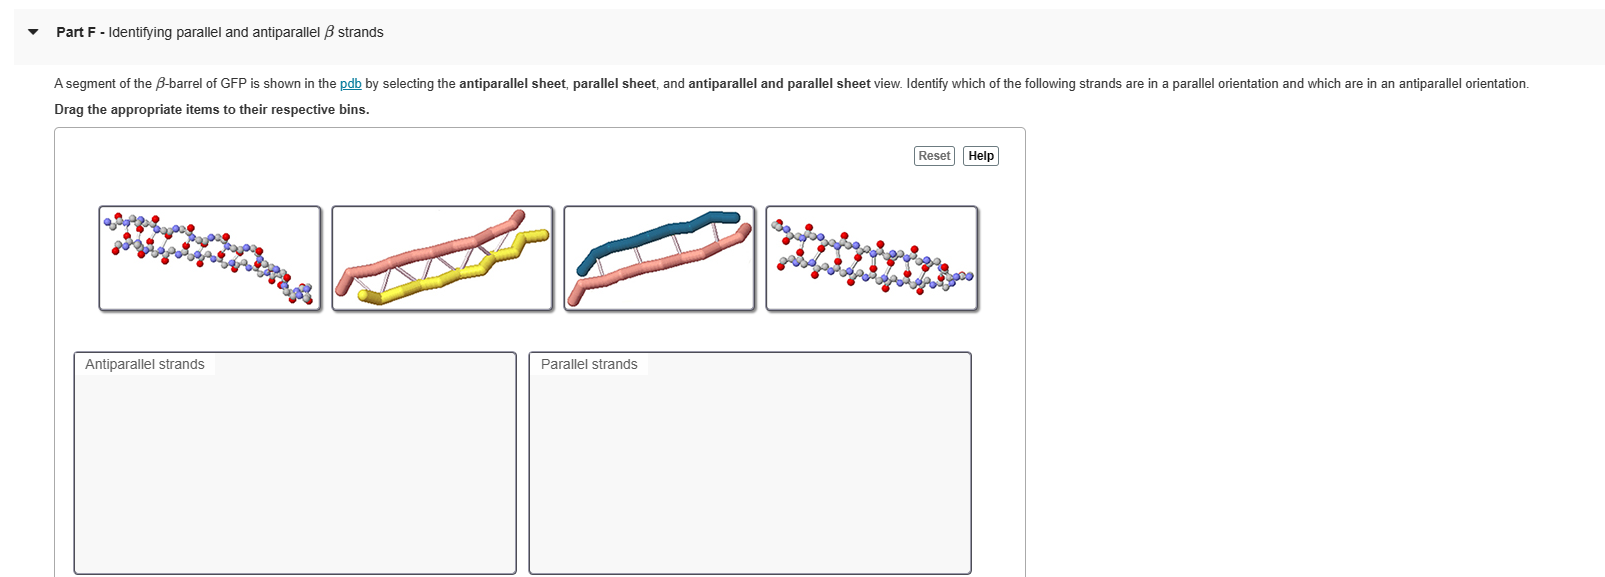Click inside the Parallel strands bin
Viewport: 1605px width, 577px height.
tap(750, 470)
